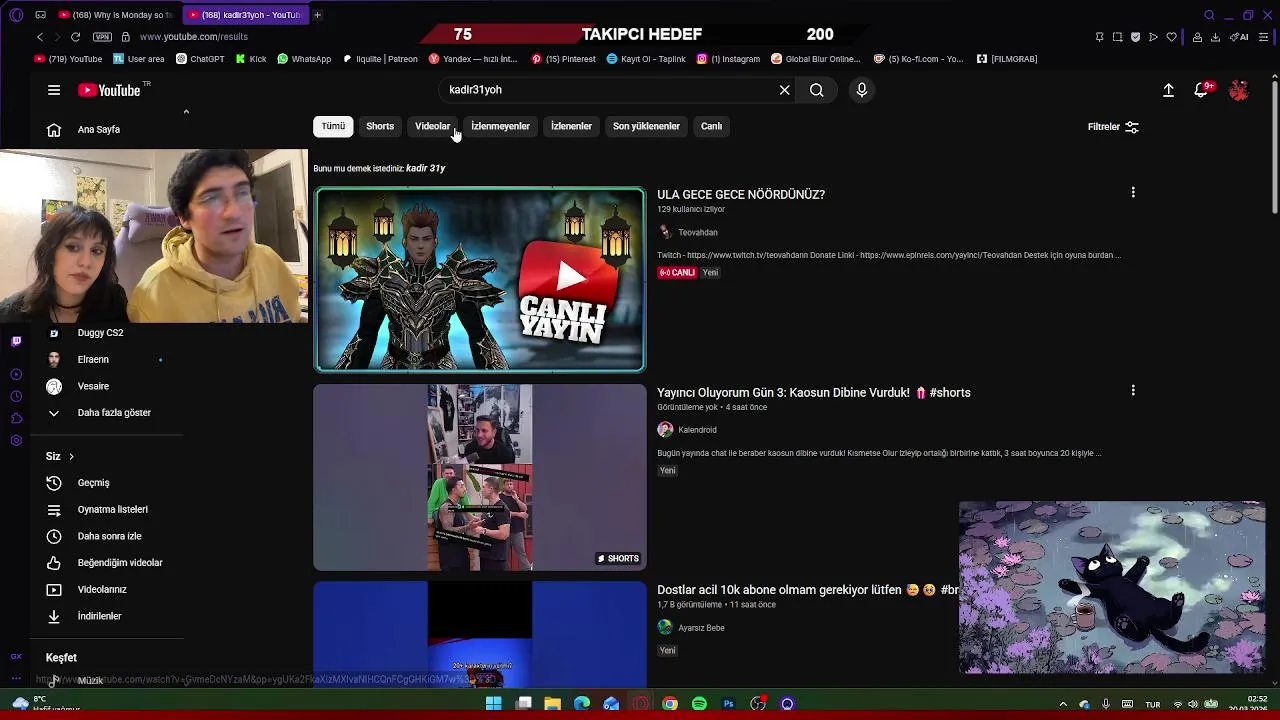Viewport: 1280px width, 720px height.
Task: Open Photoshop from the taskbar
Action: (729, 704)
